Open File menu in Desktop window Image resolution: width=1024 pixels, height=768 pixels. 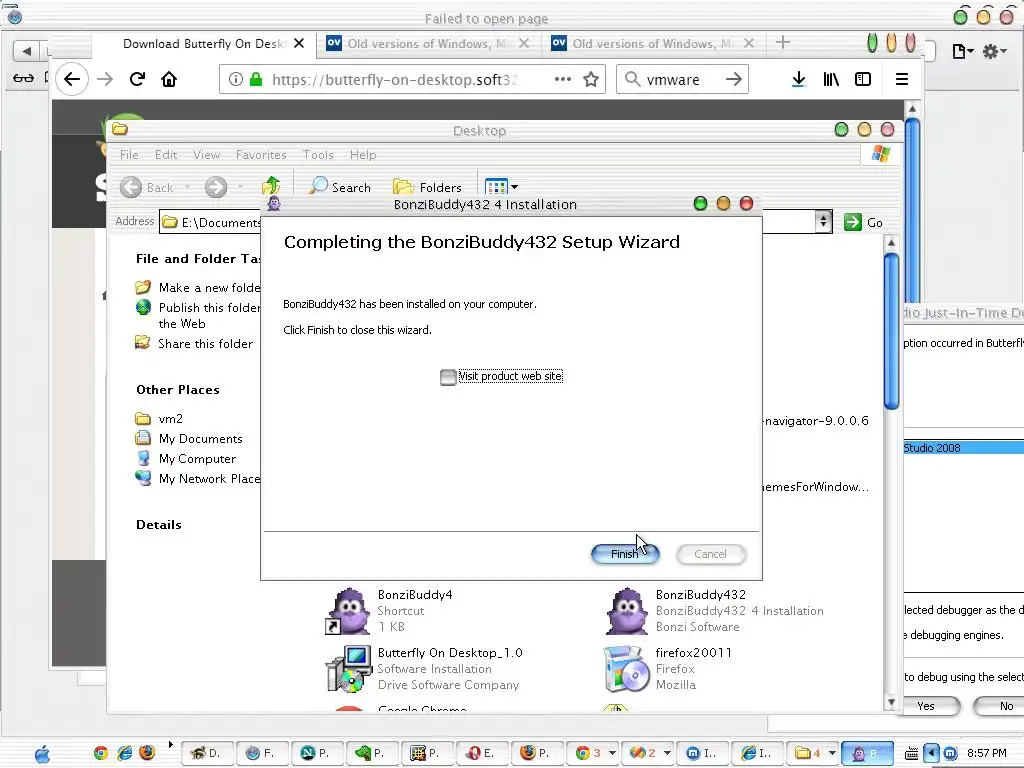[129, 155]
